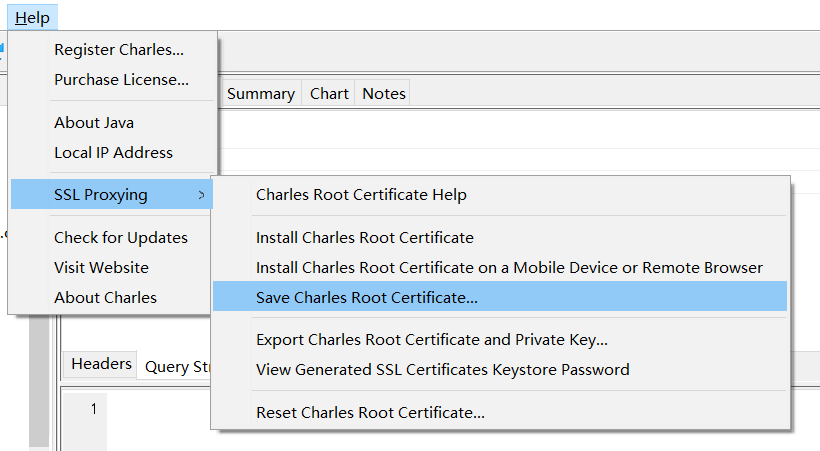Open the Notes tab
The height and width of the screenshot is (451, 820).
click(384, 94)
